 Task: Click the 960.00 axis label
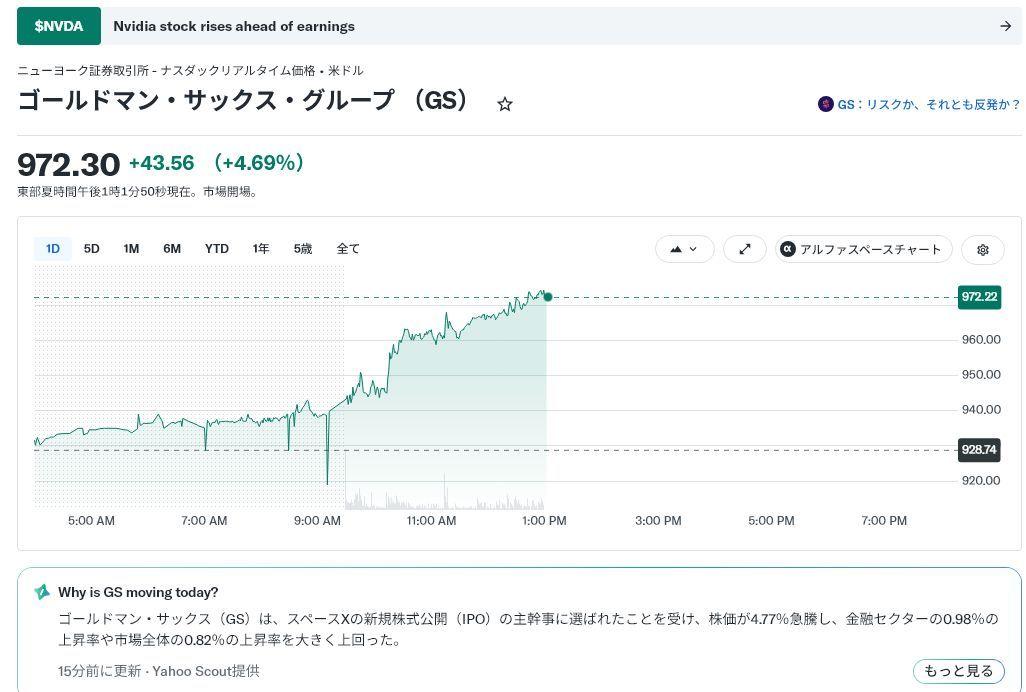(981, 339)
